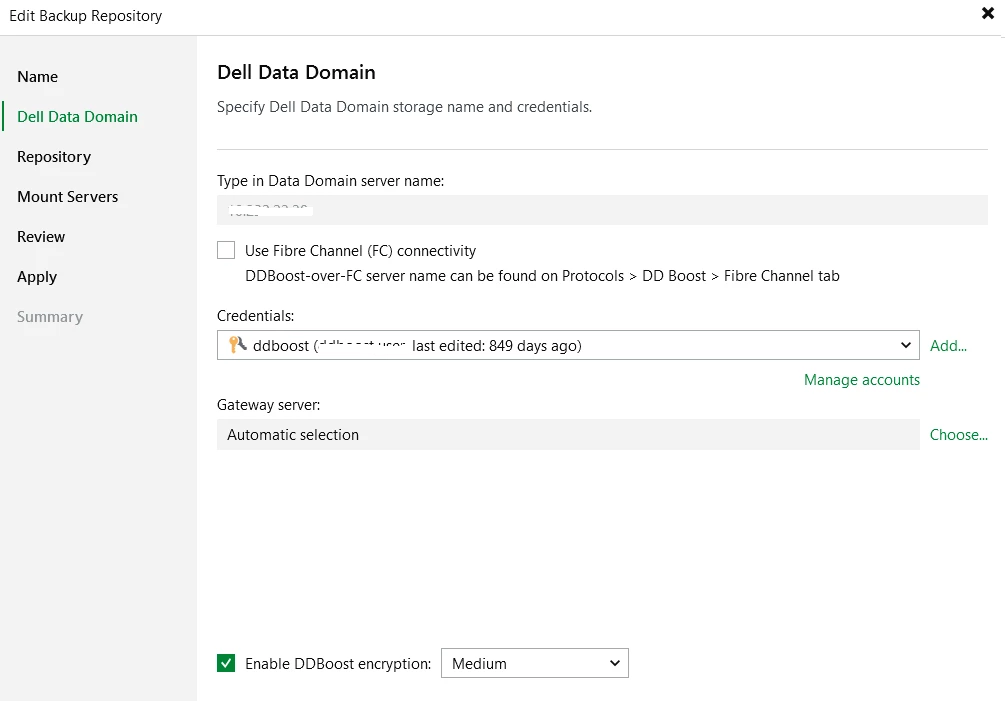Jump to the Review step
This screenshot has width=1005, height=701.
41,237
